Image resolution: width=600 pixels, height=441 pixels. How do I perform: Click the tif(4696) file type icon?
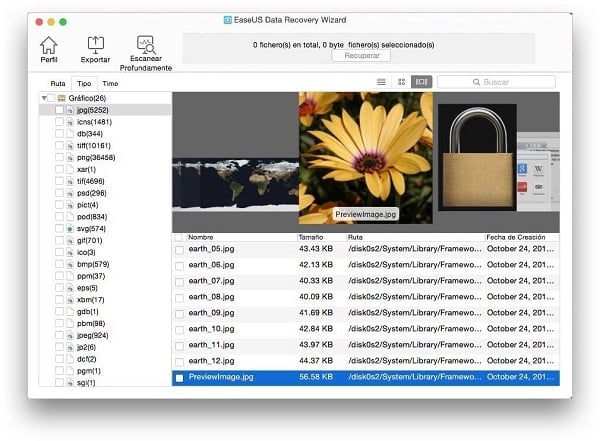[x=70, y=181]
